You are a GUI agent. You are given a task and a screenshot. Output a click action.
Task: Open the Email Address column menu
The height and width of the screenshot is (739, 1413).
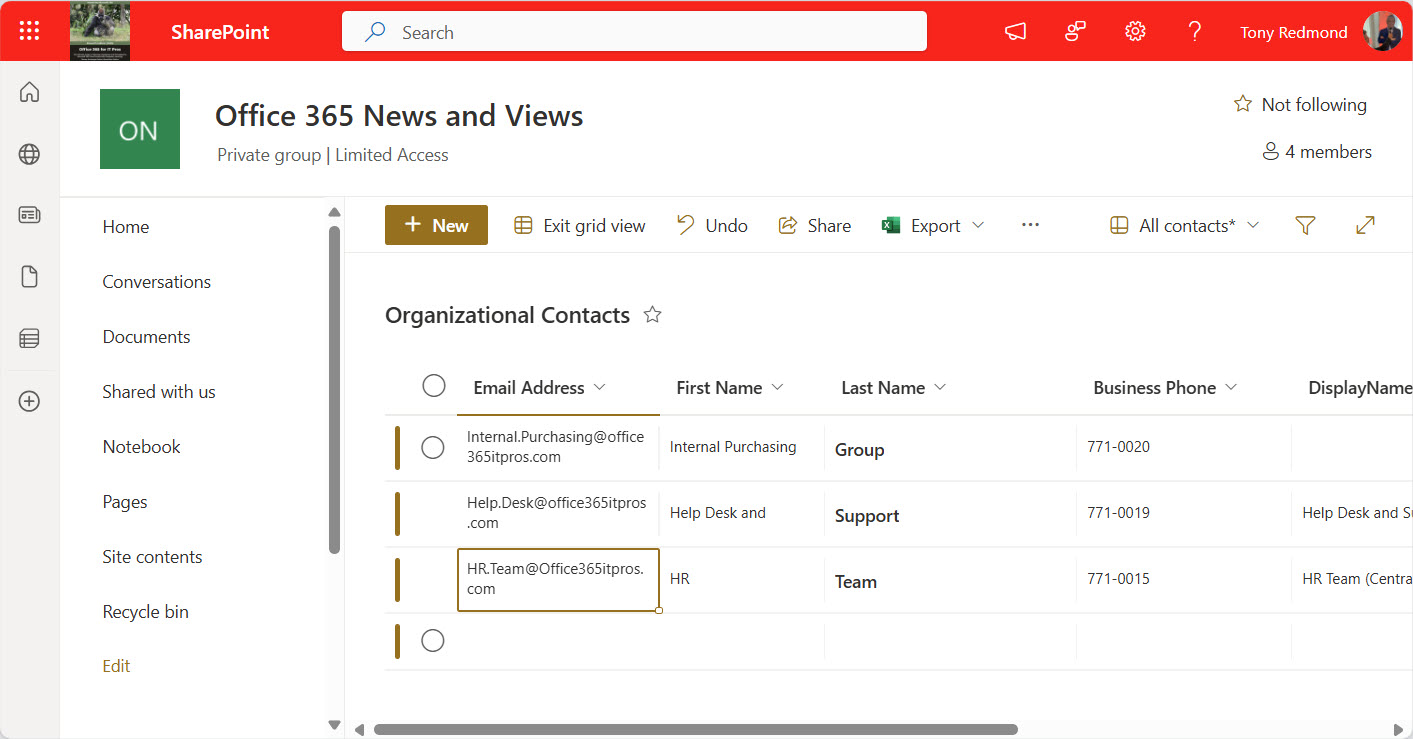coord(599,387)
